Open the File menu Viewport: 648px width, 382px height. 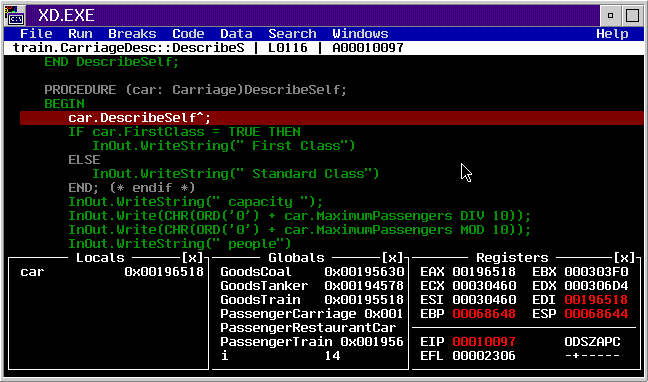tap(36, 34)
